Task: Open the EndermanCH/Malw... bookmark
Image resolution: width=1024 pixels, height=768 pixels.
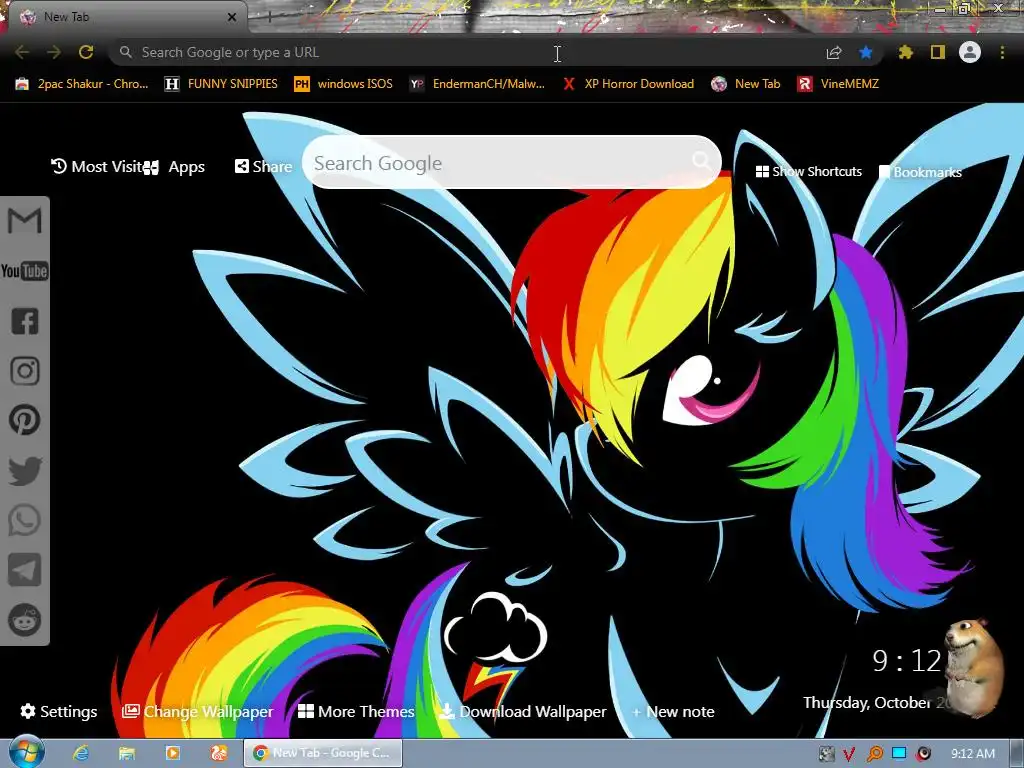Action: click(x=477, y=84)
